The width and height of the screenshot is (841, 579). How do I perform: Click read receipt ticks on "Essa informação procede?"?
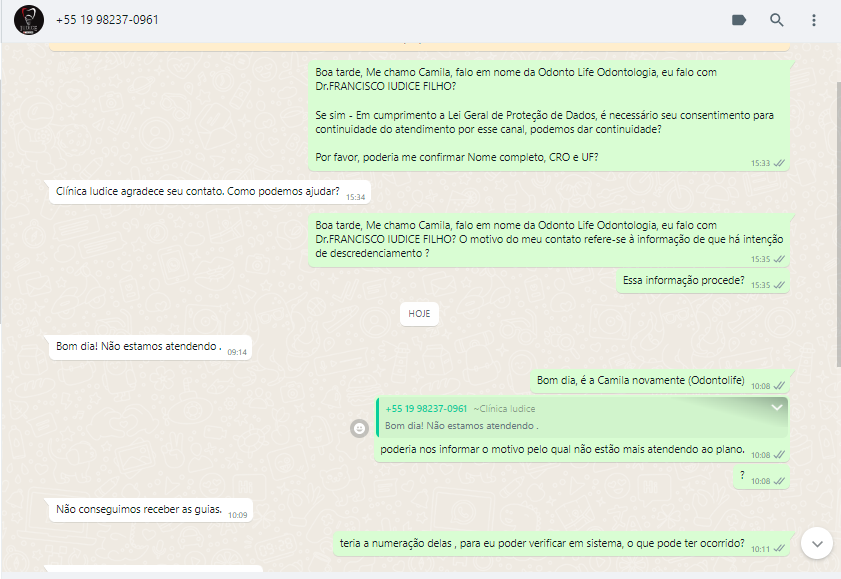click(x=779, y=285)
